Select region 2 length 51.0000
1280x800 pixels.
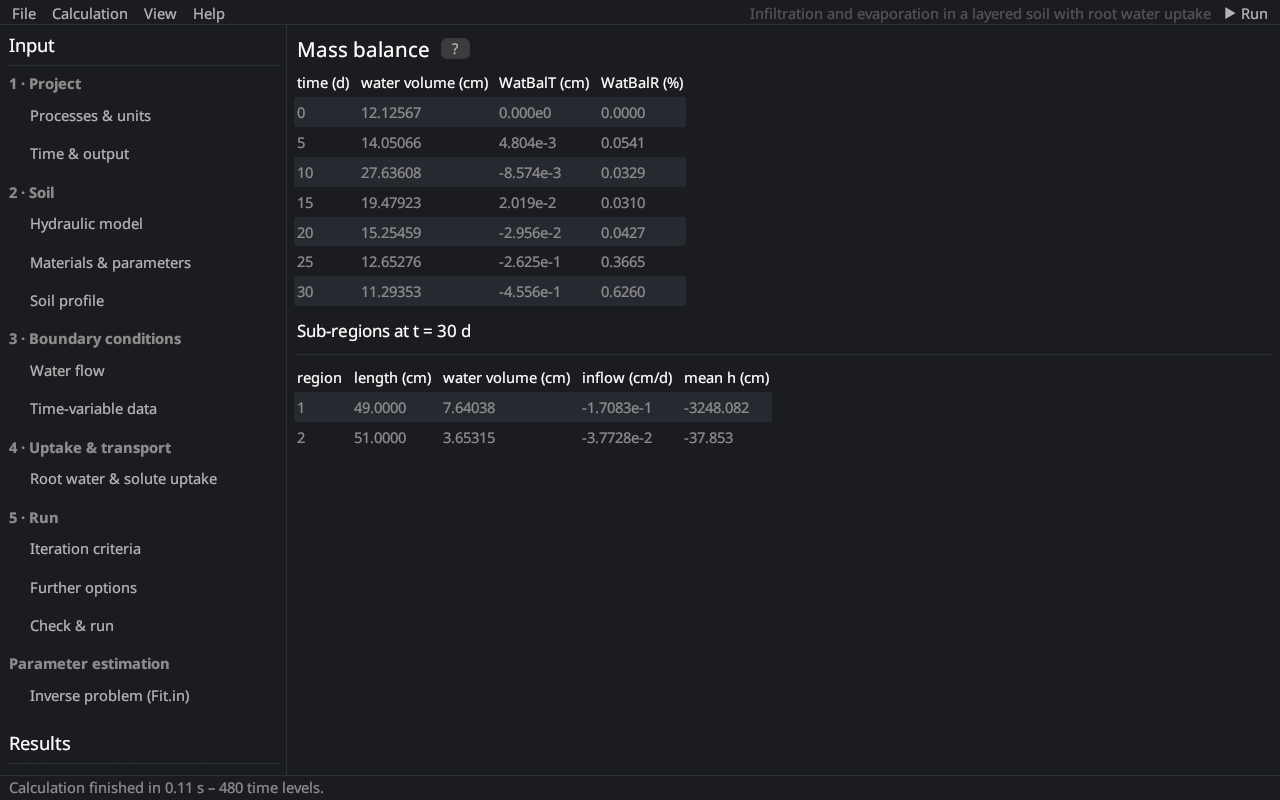pos(380,438)
